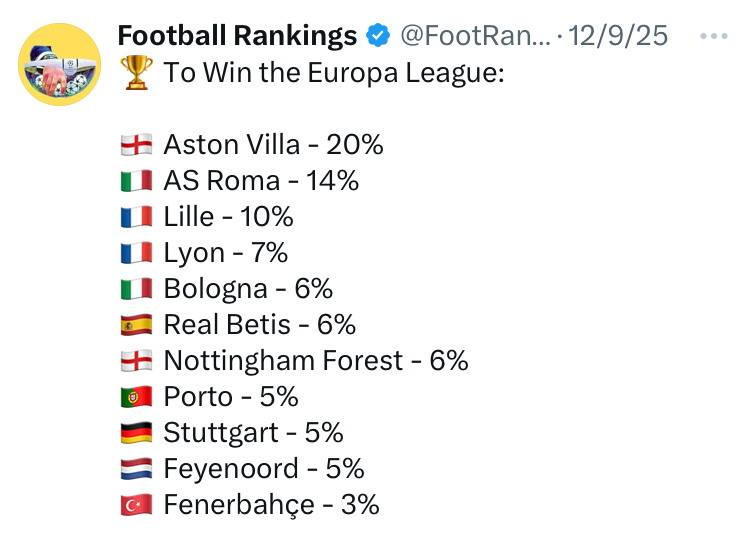Open the three-dot more options menu
The width and height of the screenshot is (750, 544).
point(714,36)
